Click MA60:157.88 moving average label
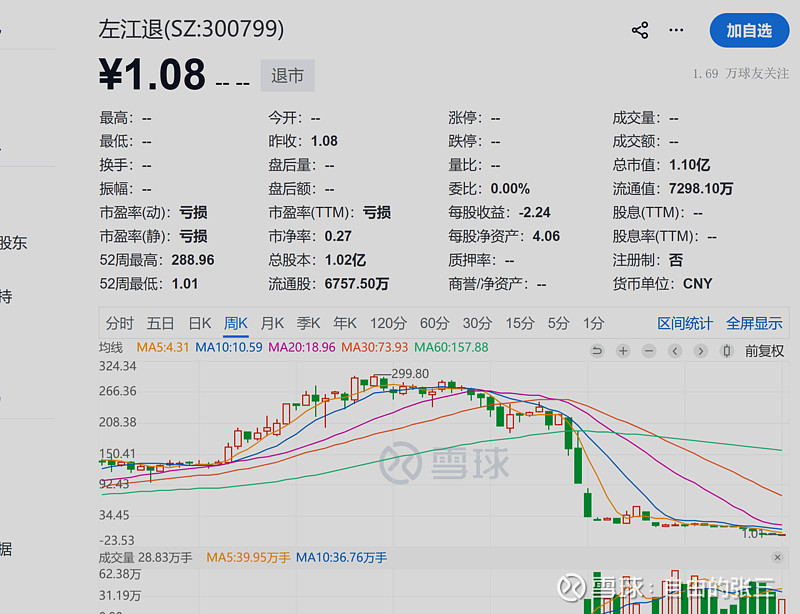 tap(451, 348)
